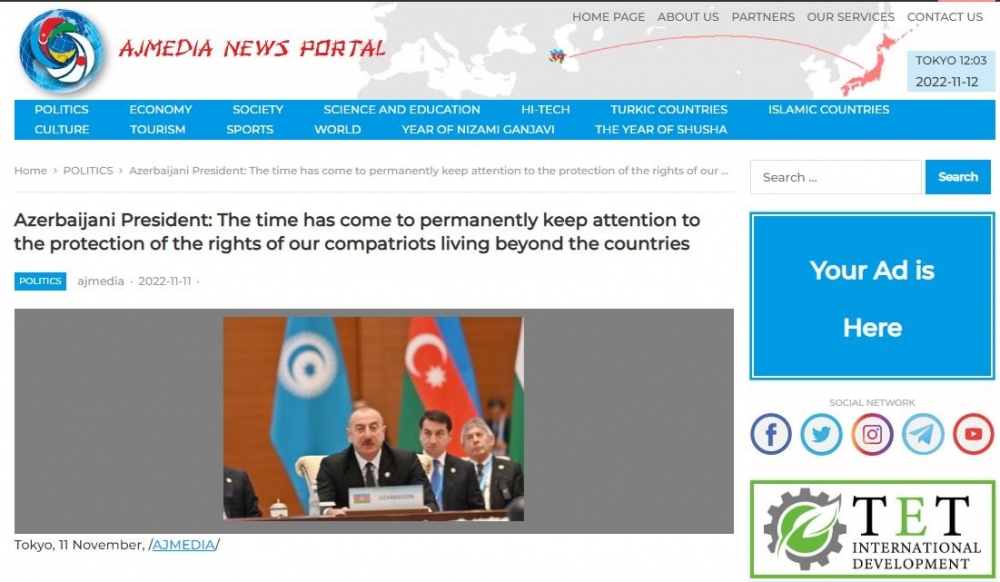Go to the Hi-Tech menu section

coord(545,109)
